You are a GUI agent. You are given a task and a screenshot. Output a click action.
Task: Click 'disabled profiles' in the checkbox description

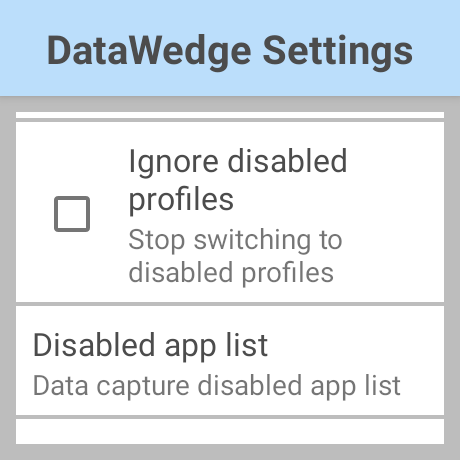point(231,273)
